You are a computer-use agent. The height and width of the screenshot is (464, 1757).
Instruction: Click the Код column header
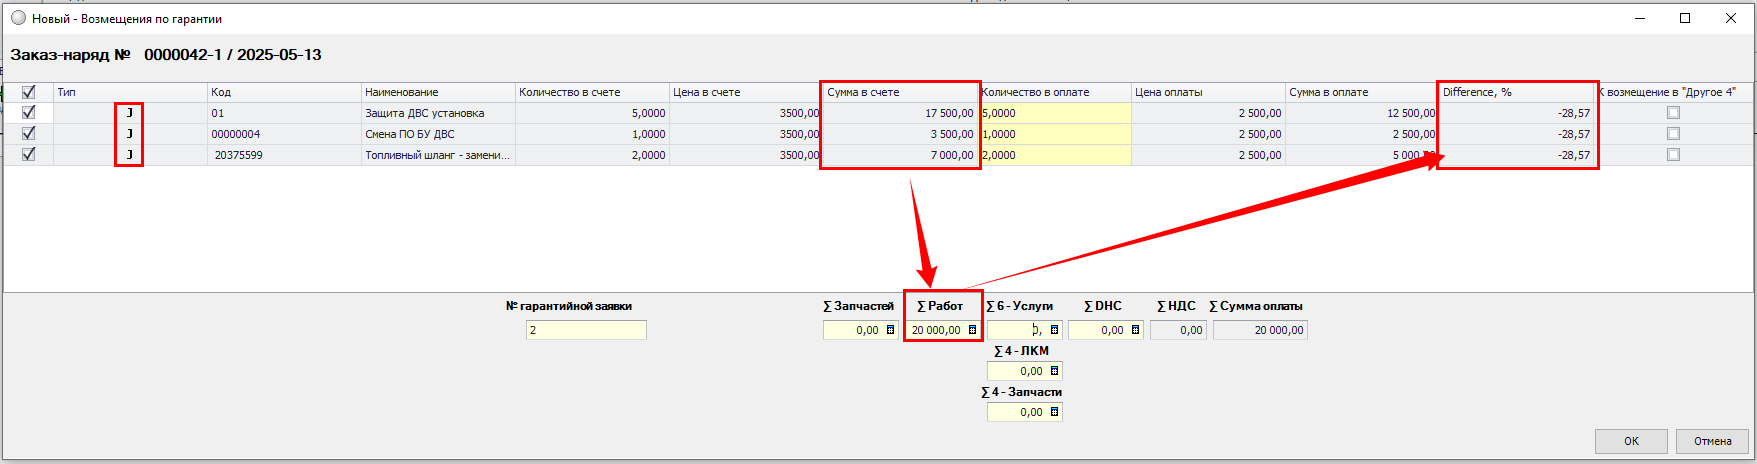pos(283,92)
